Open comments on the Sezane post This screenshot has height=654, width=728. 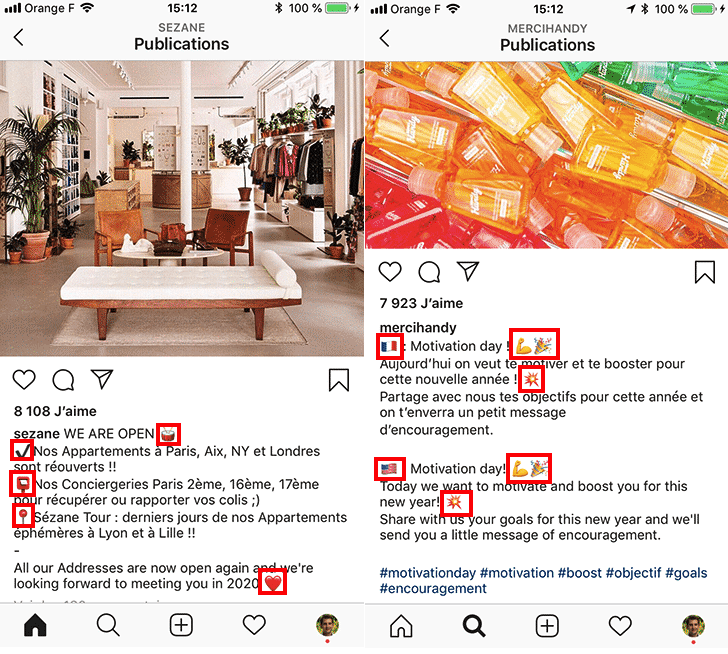pos(63,380)
